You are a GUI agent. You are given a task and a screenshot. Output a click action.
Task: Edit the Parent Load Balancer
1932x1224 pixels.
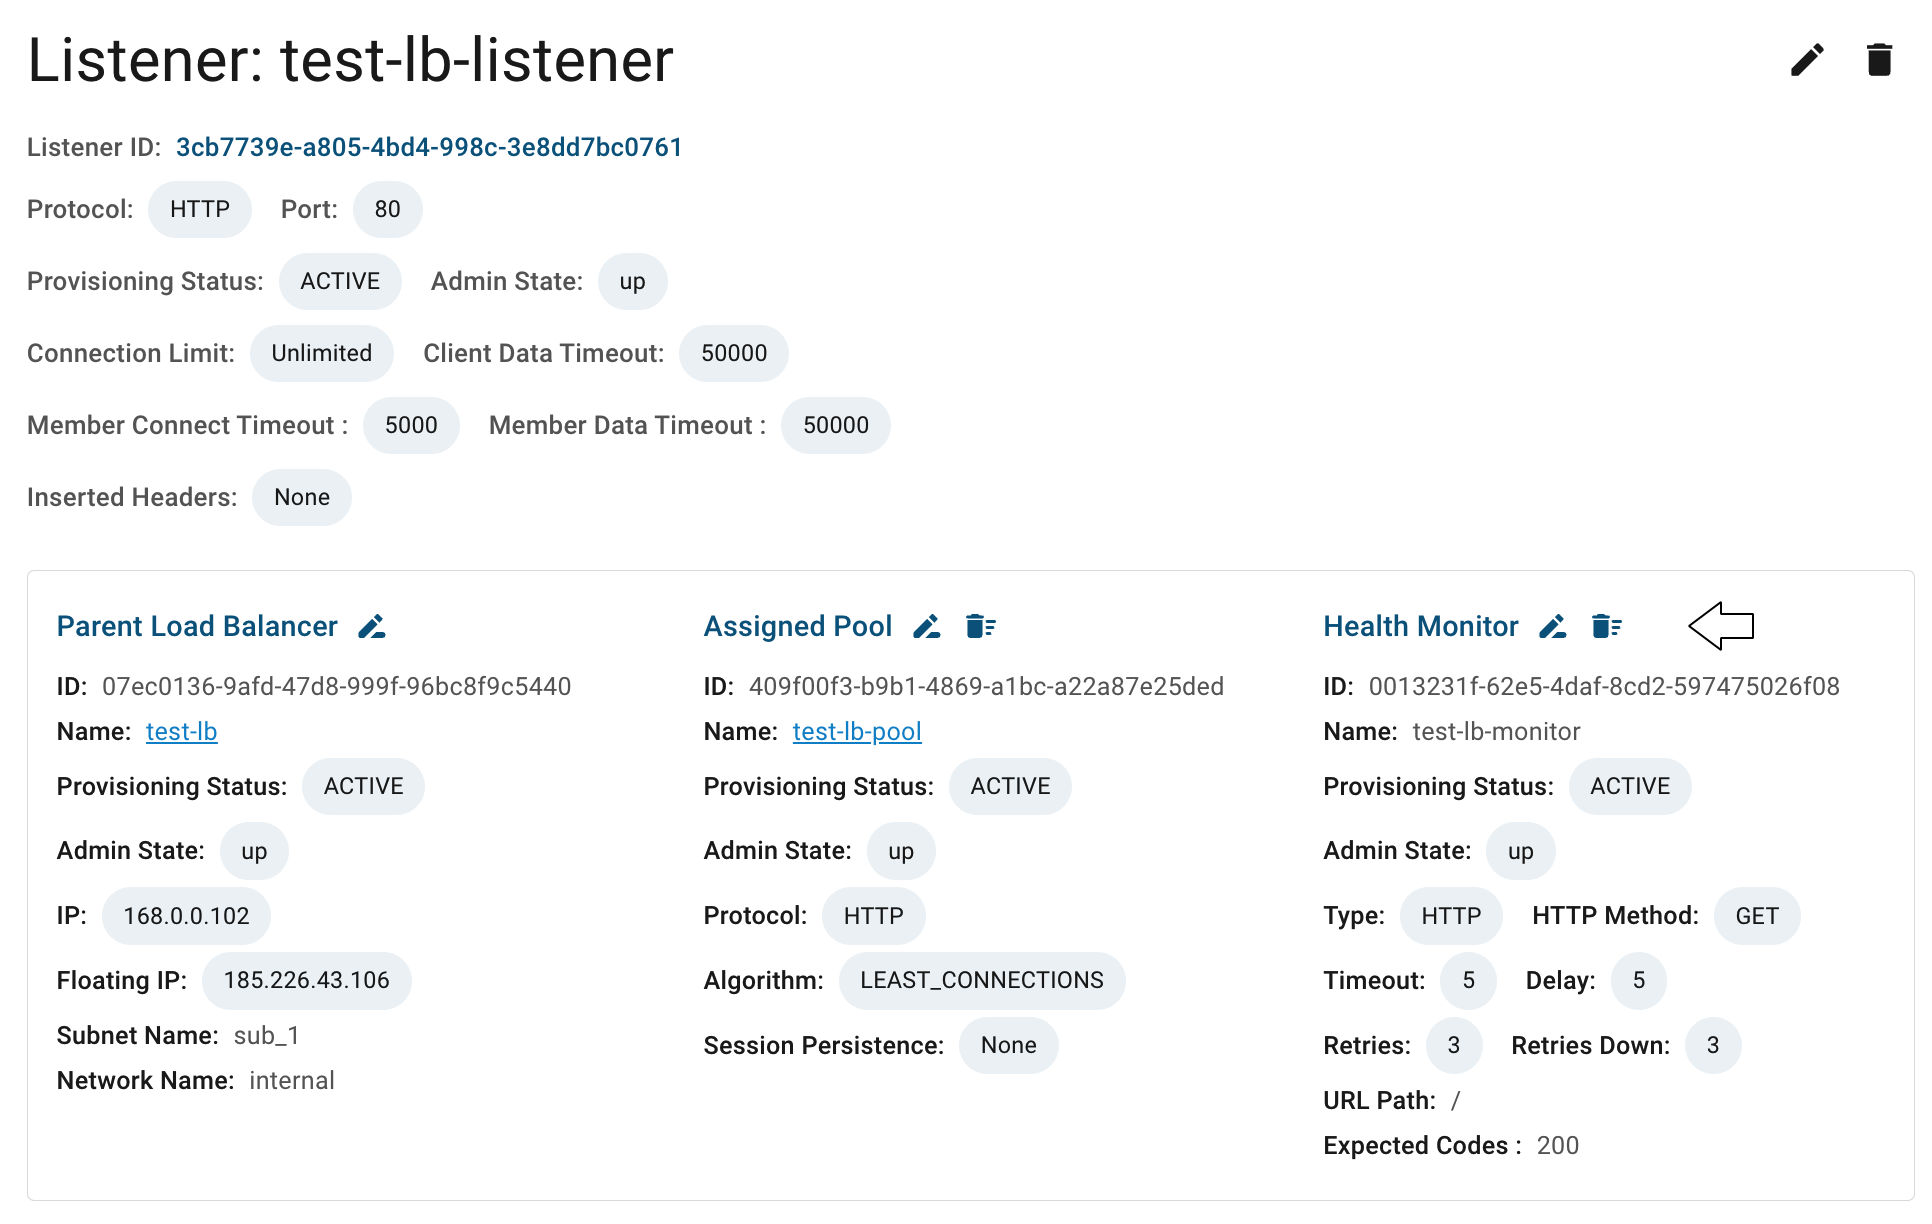tap(372, 627)
